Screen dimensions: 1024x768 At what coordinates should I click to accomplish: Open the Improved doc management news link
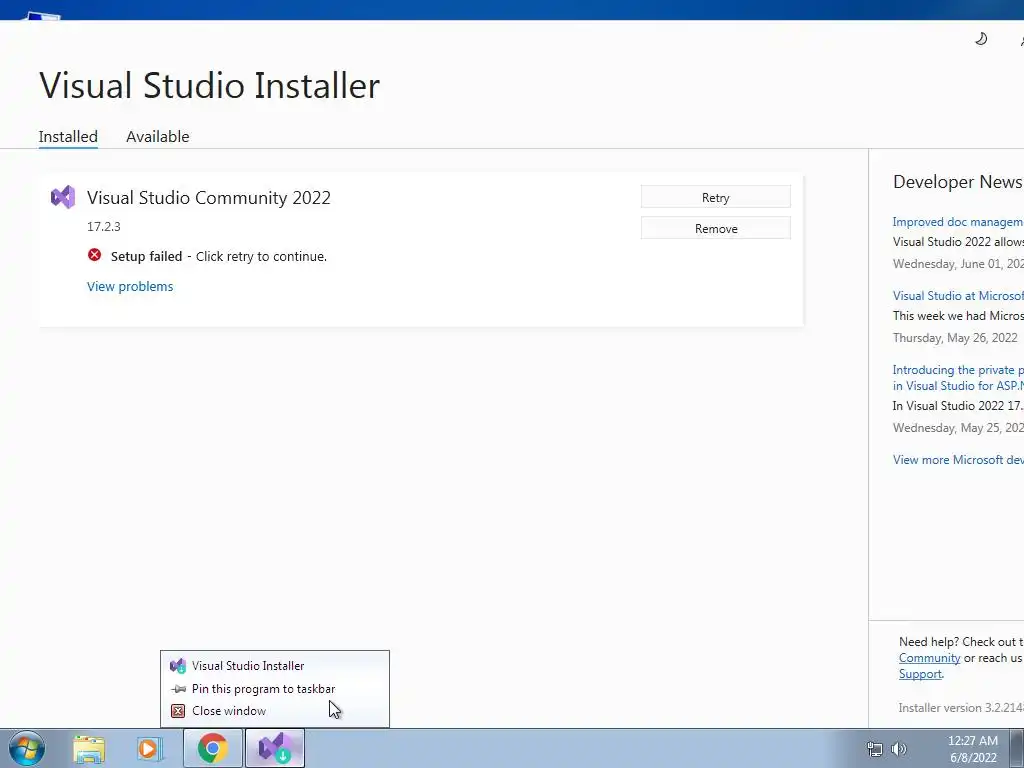point(958,222)
